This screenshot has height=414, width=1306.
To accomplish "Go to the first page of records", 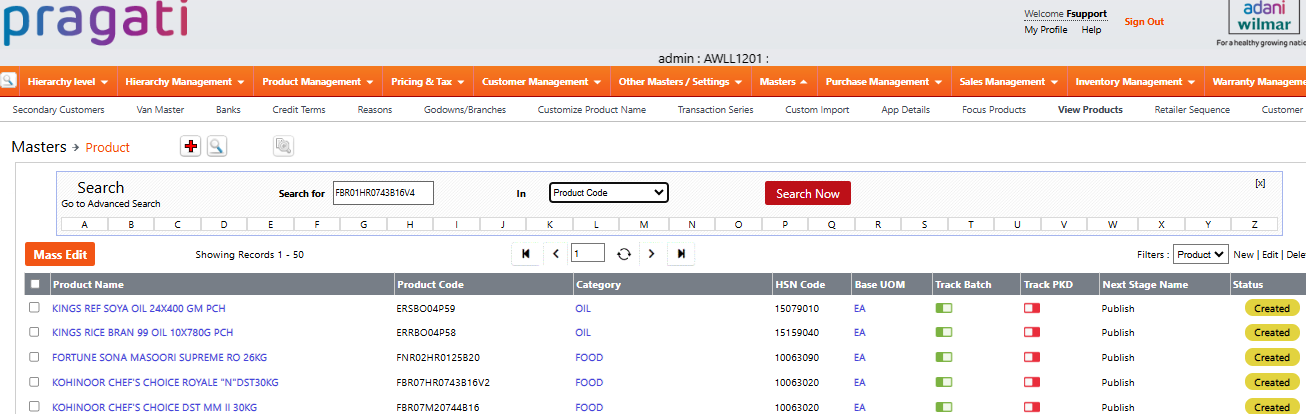I will tap(526, 254).
